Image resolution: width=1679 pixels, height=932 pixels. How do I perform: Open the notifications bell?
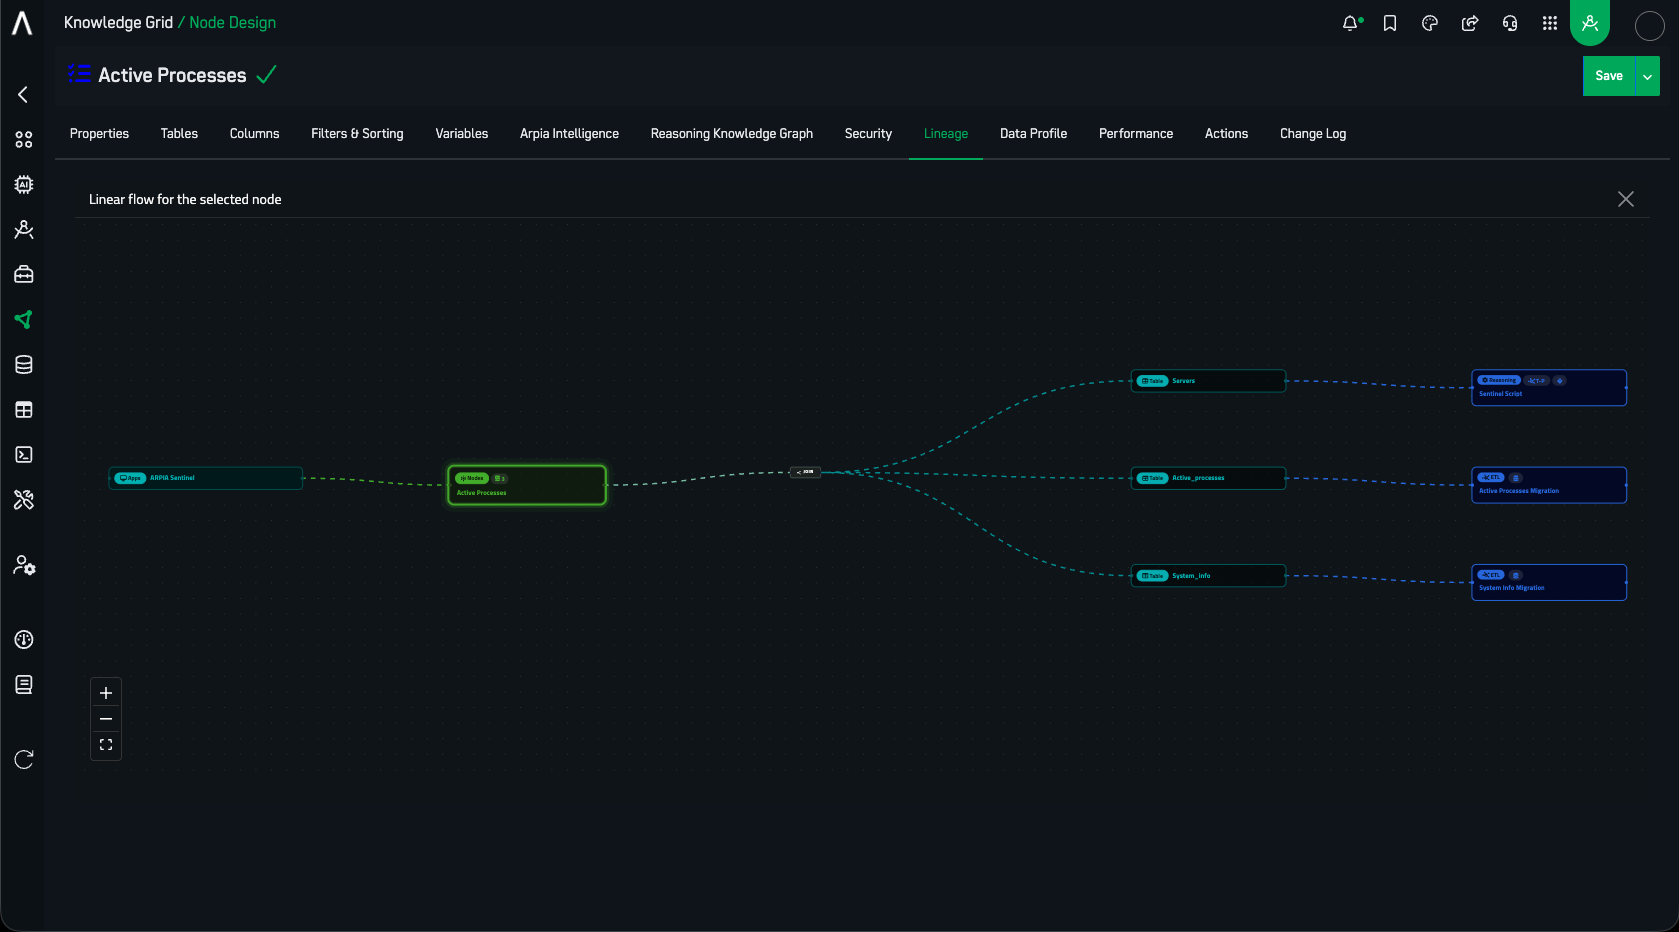point(1351,23)
